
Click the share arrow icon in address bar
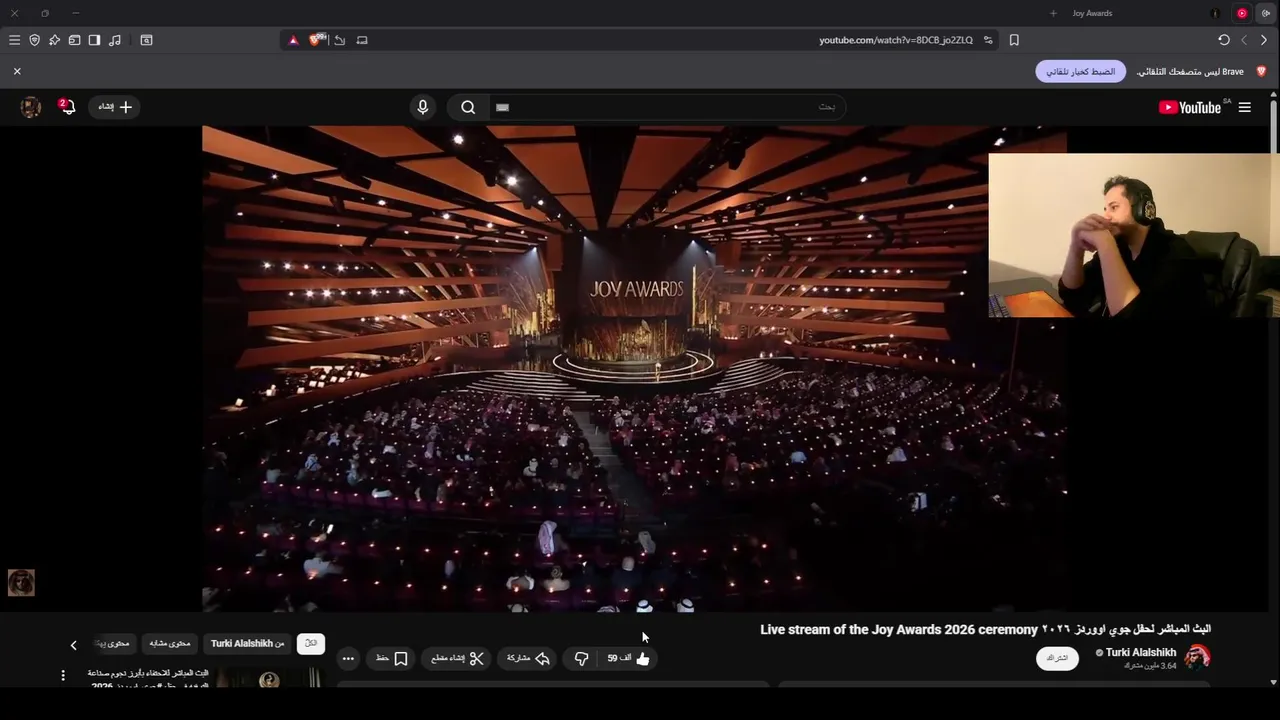click(340, 40)
